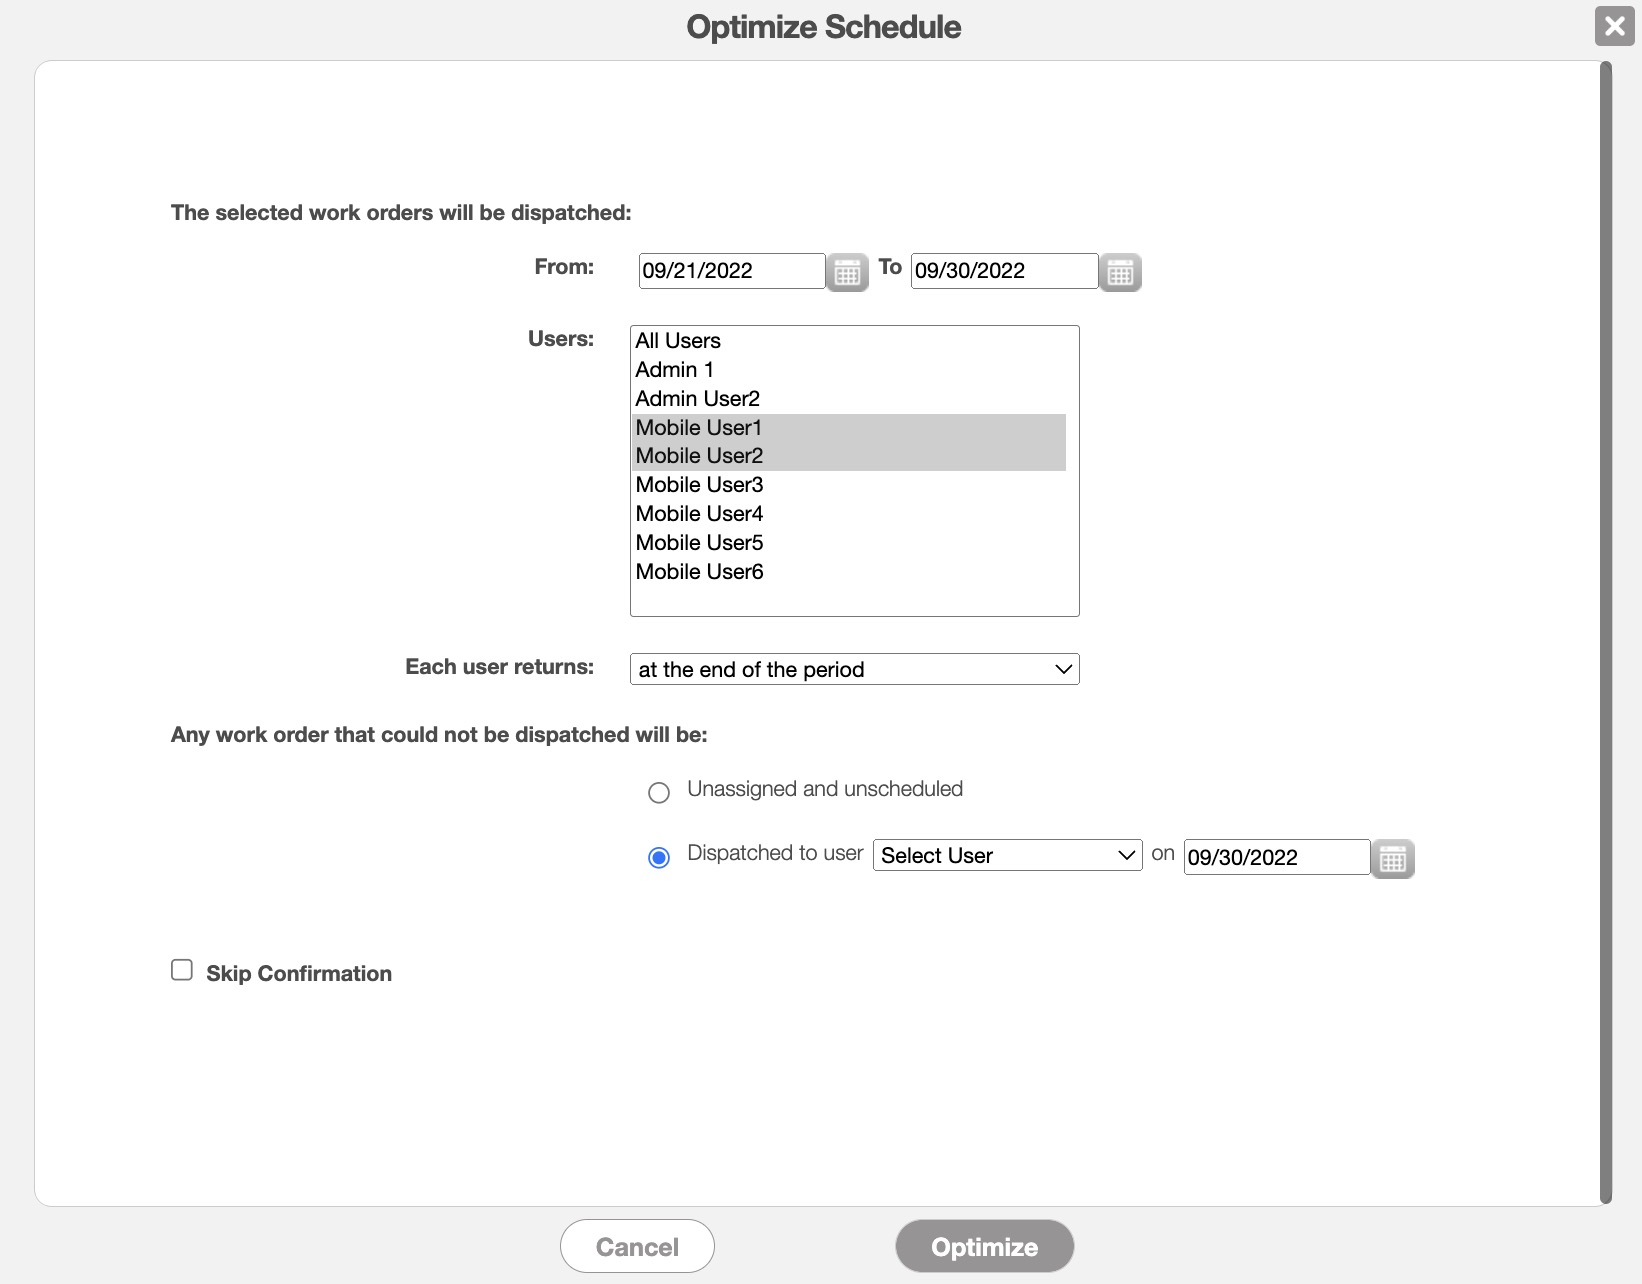Click the dialog's vertical scrollbar
This screenshot has height=1284, width=1642.
pyautogui.click(x=1606, y=632)
